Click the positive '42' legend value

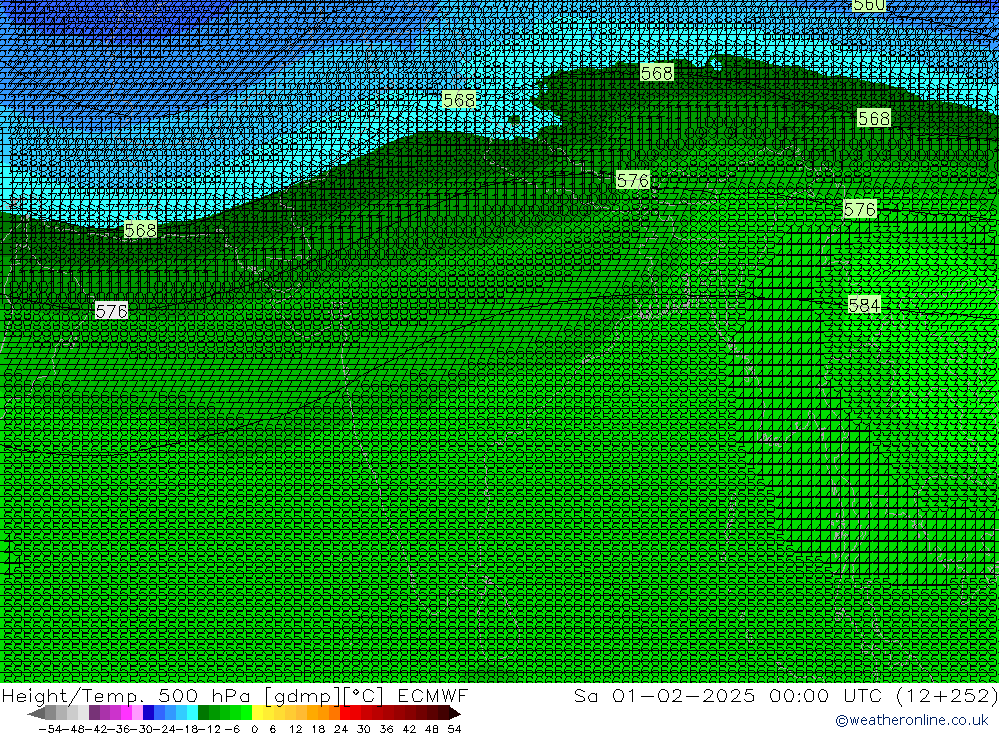[409, 729]
